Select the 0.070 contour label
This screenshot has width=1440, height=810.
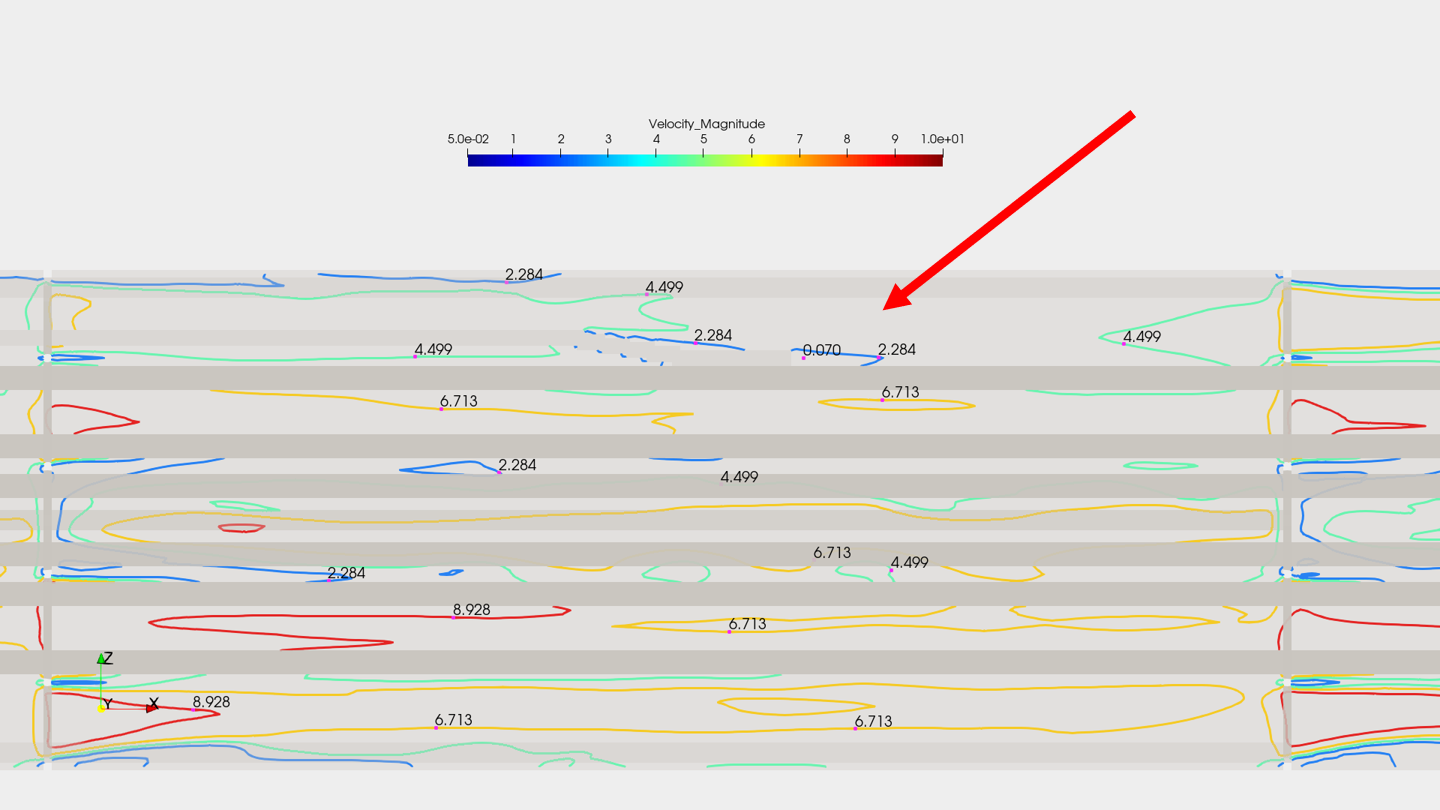click(822, 350)
